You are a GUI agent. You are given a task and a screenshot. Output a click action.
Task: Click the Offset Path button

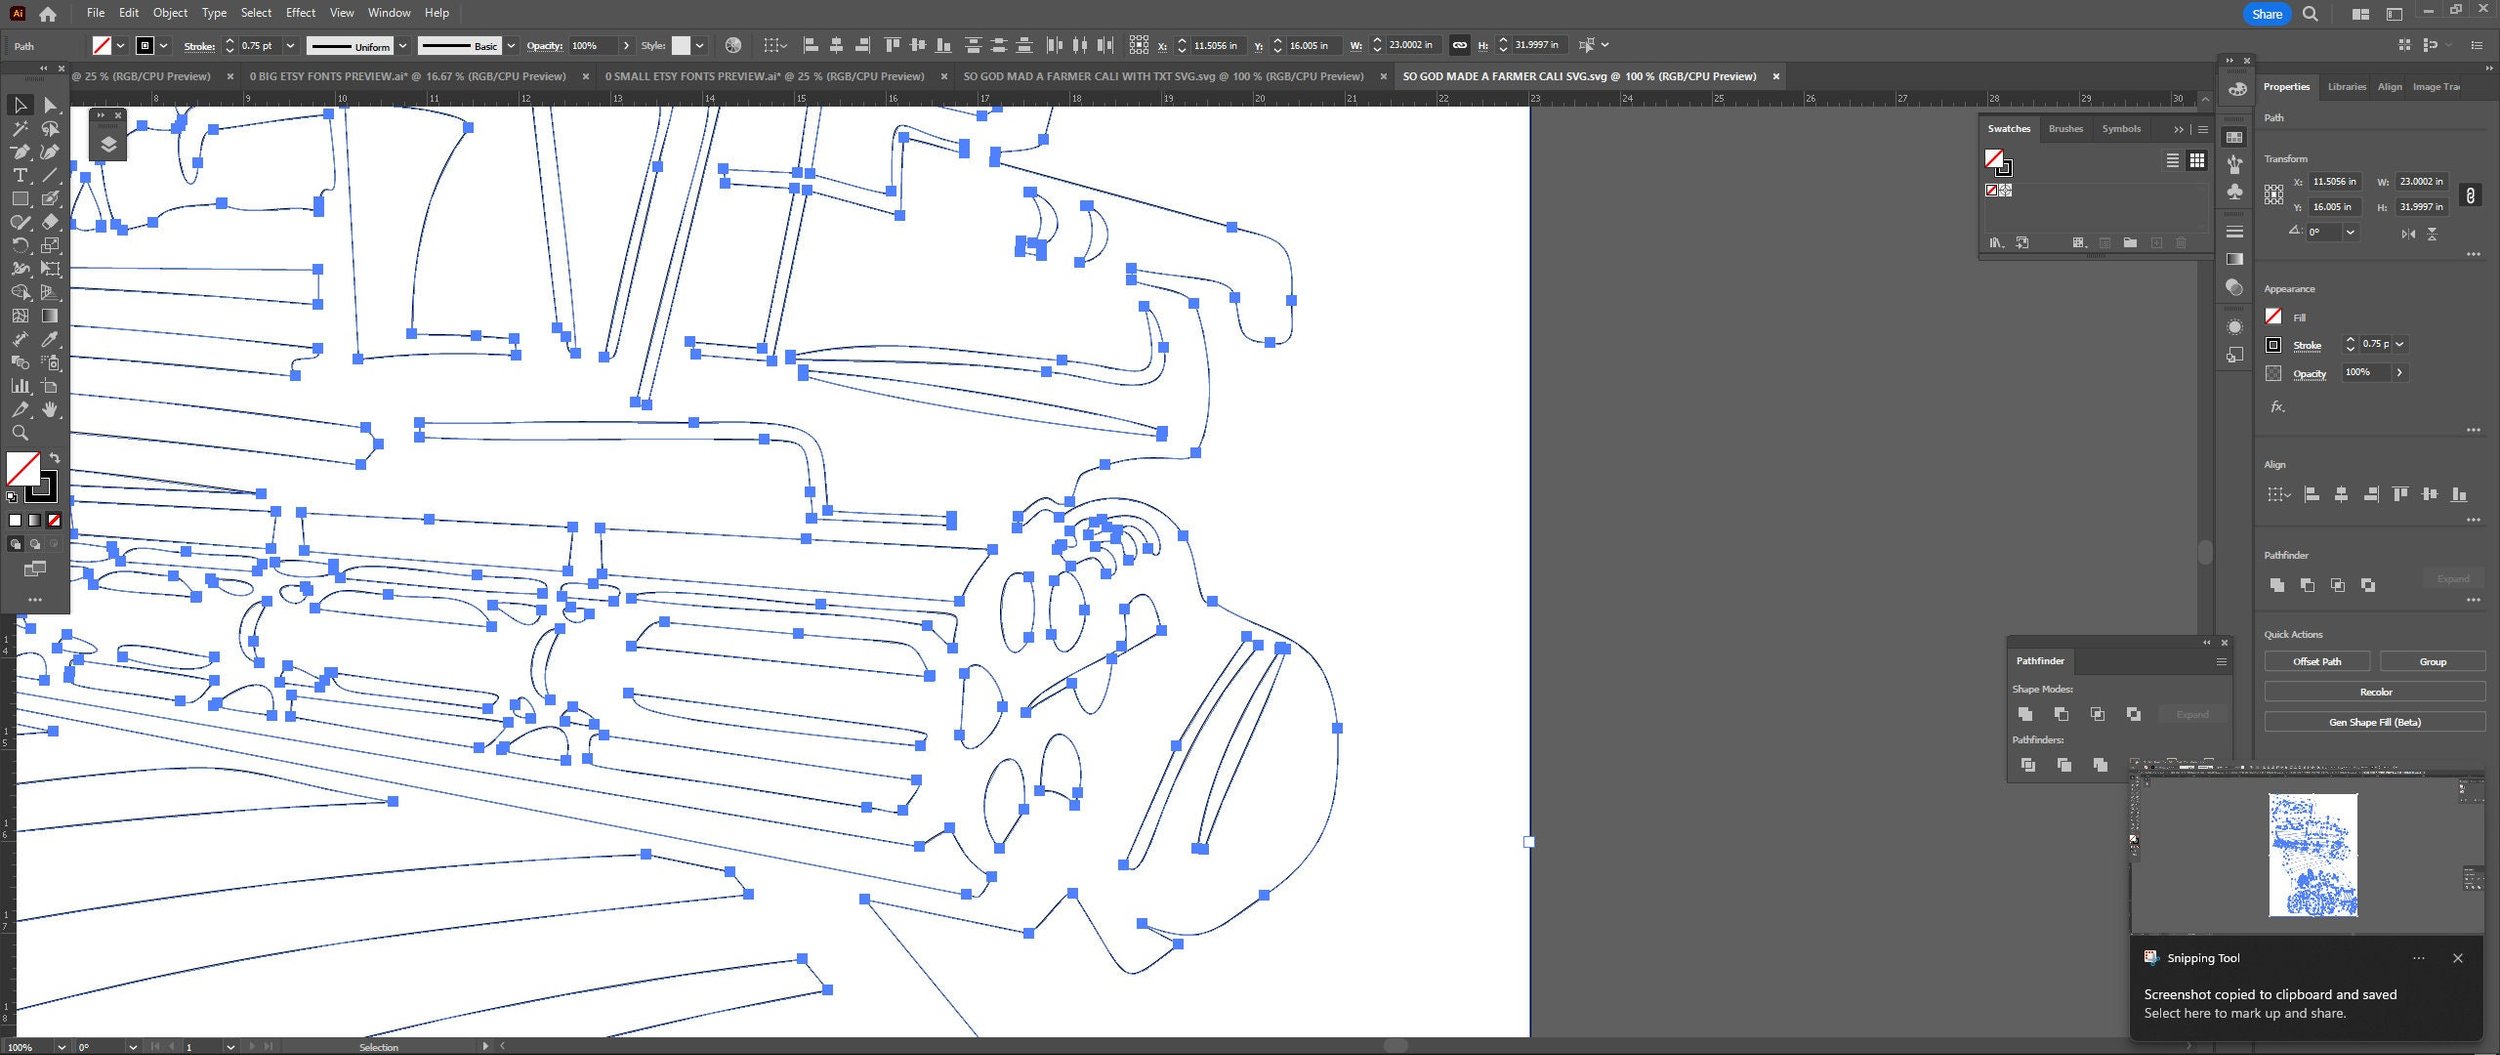2317,662
